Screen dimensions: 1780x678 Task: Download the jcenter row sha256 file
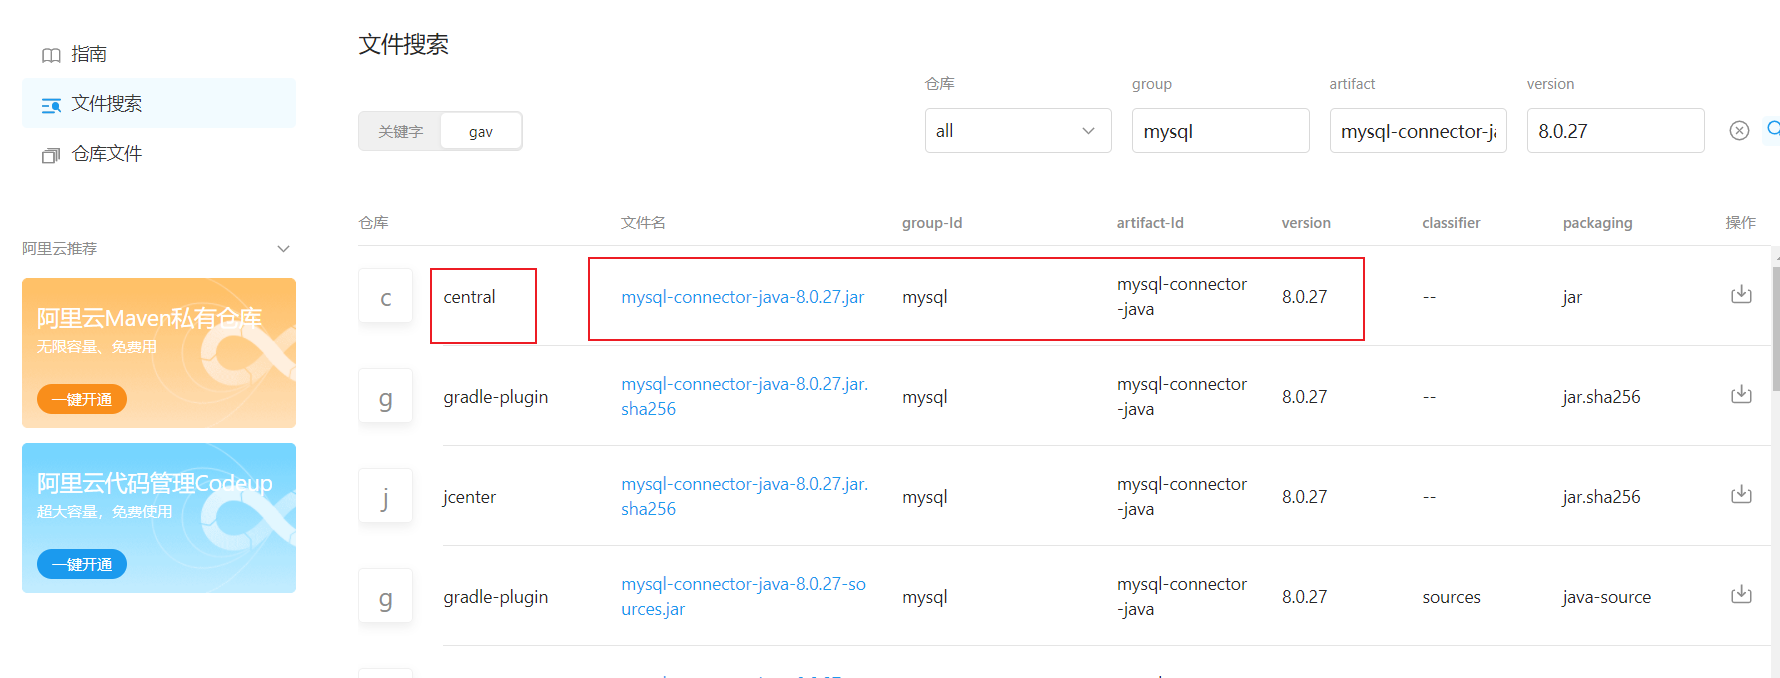1741,494
